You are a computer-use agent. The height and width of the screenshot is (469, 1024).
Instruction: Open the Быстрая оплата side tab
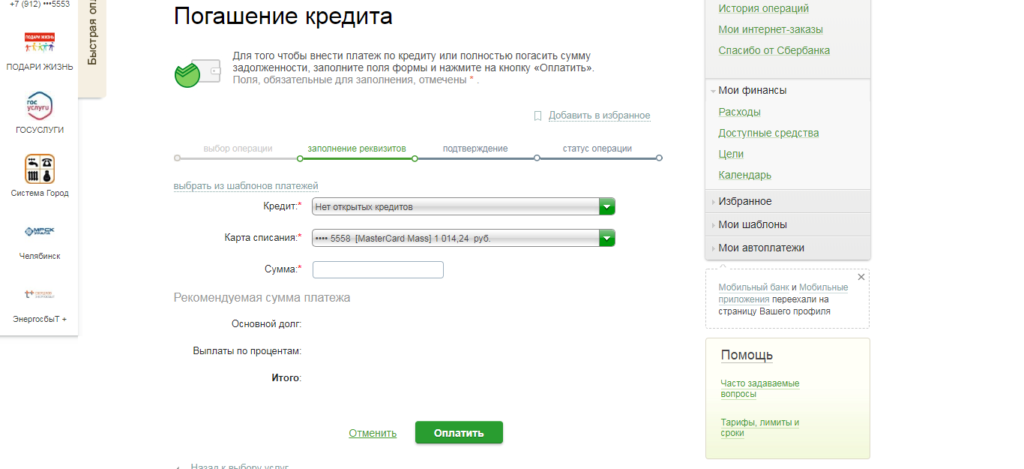tap(92, 40)
